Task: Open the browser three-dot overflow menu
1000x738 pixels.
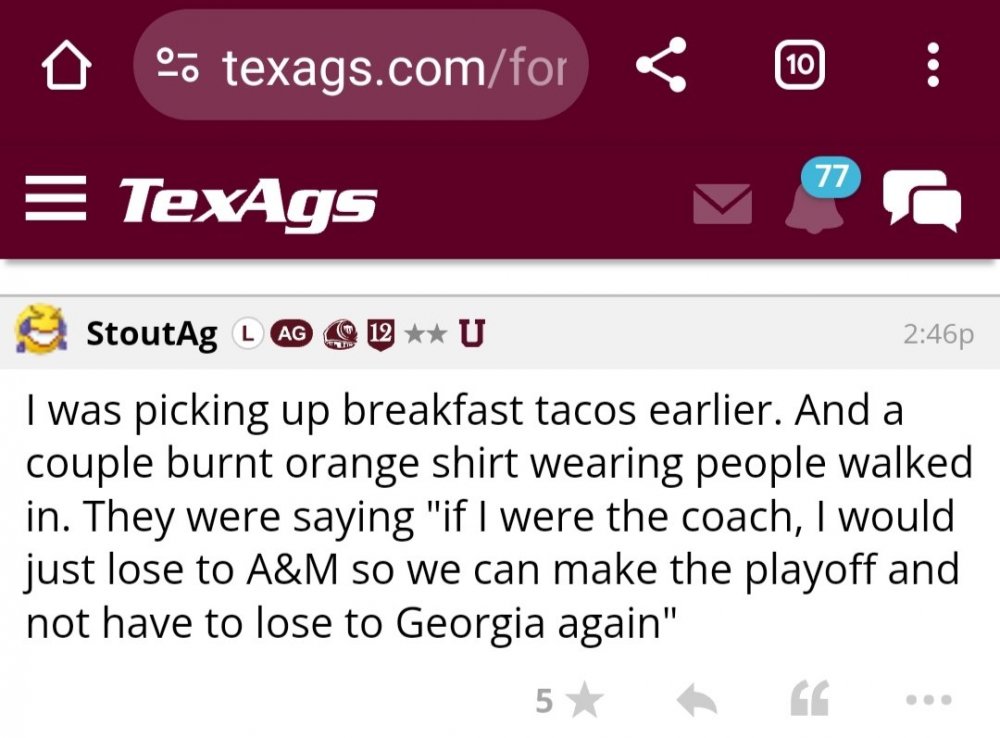Action: tap(932, 67)
